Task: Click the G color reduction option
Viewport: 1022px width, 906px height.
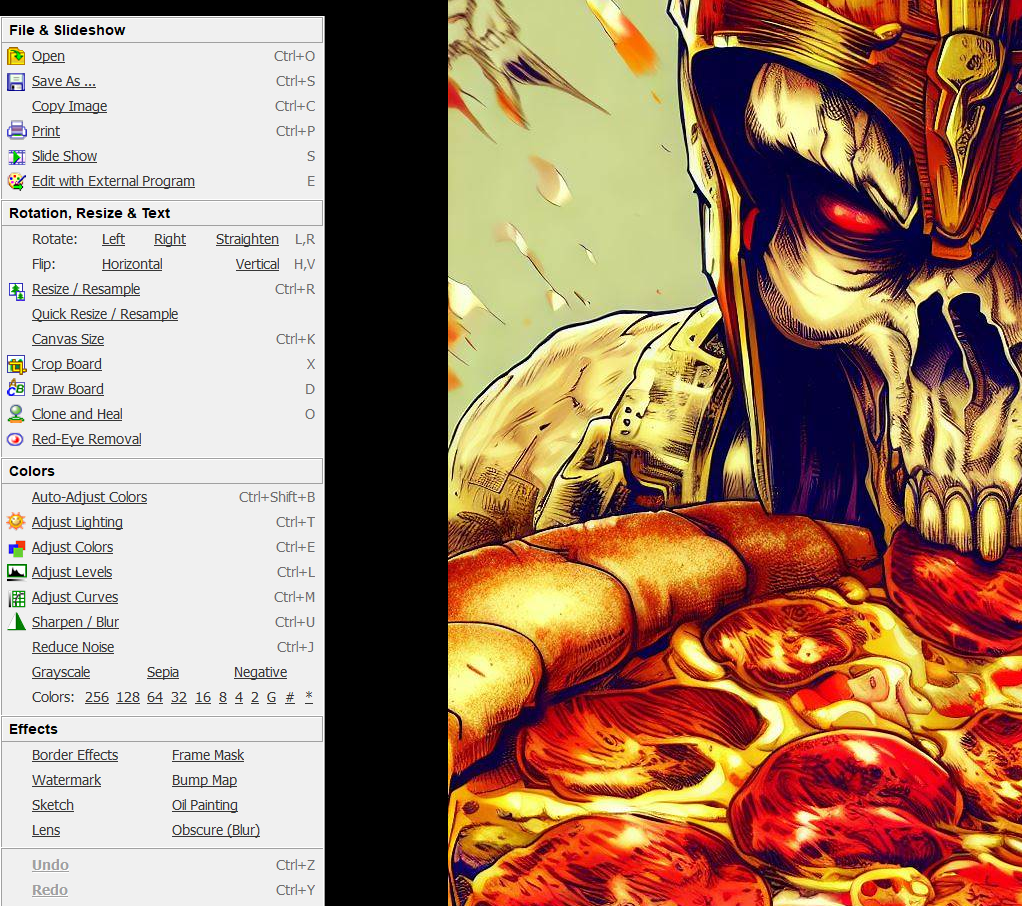Action: (271, 697)
